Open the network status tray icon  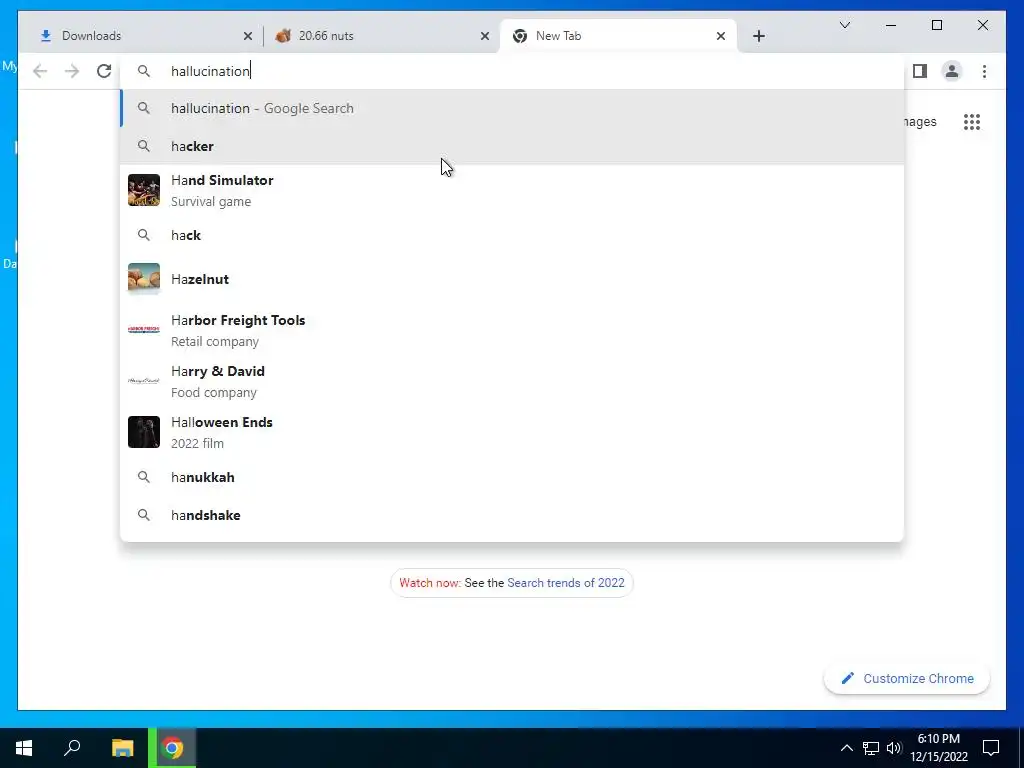(871, 748)
